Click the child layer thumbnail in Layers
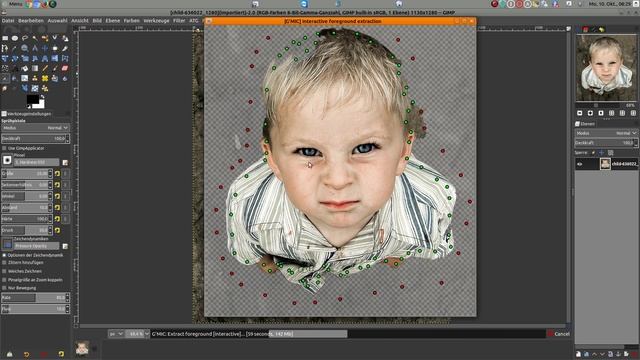This screenshot has width=640, height=360. (x=605, y=164)
